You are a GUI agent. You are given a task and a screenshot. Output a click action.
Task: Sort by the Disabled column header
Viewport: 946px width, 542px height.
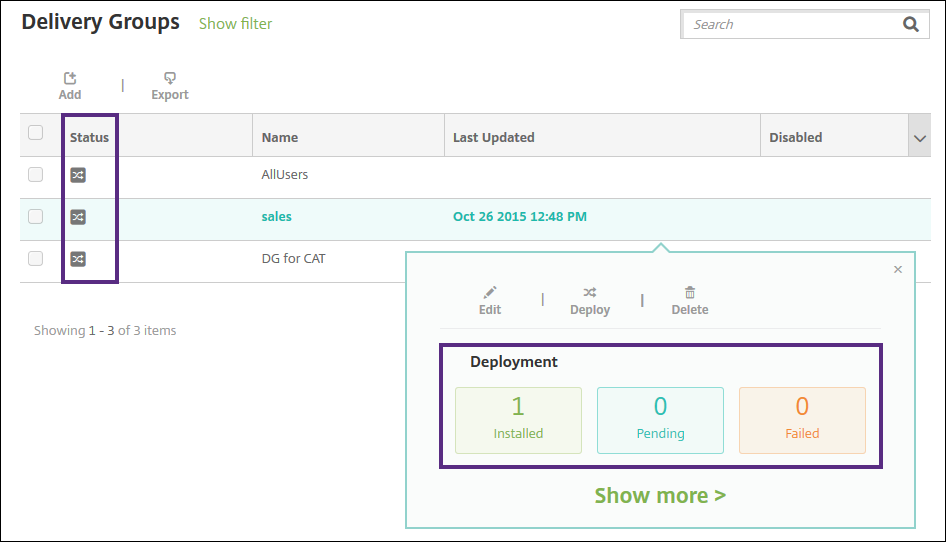795,138
